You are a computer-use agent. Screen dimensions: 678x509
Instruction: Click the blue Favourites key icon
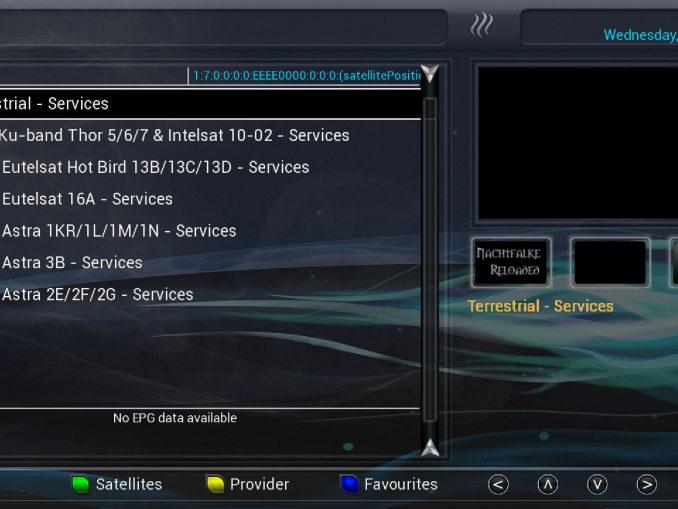pyautogui.click(x=349, y=484)
